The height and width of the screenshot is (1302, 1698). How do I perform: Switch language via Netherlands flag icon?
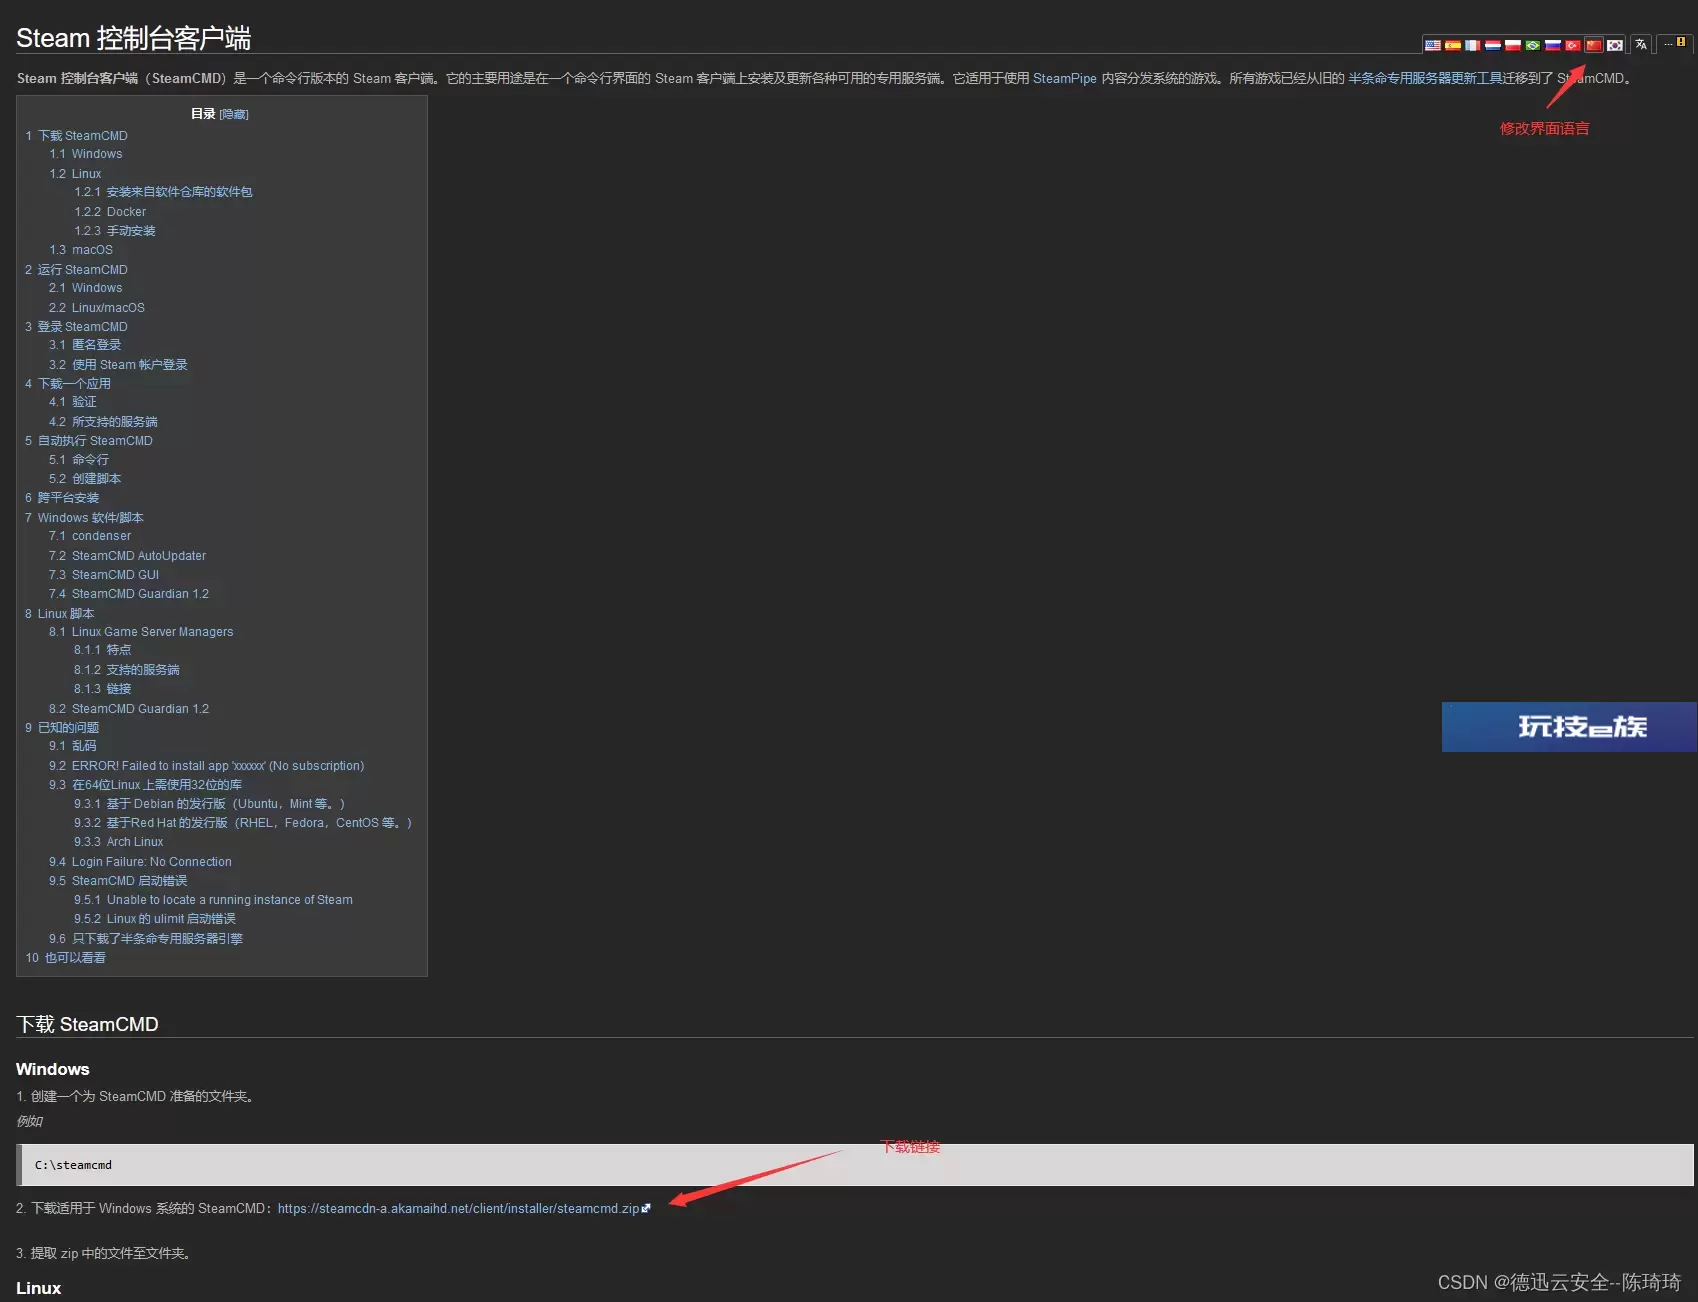1493,45
